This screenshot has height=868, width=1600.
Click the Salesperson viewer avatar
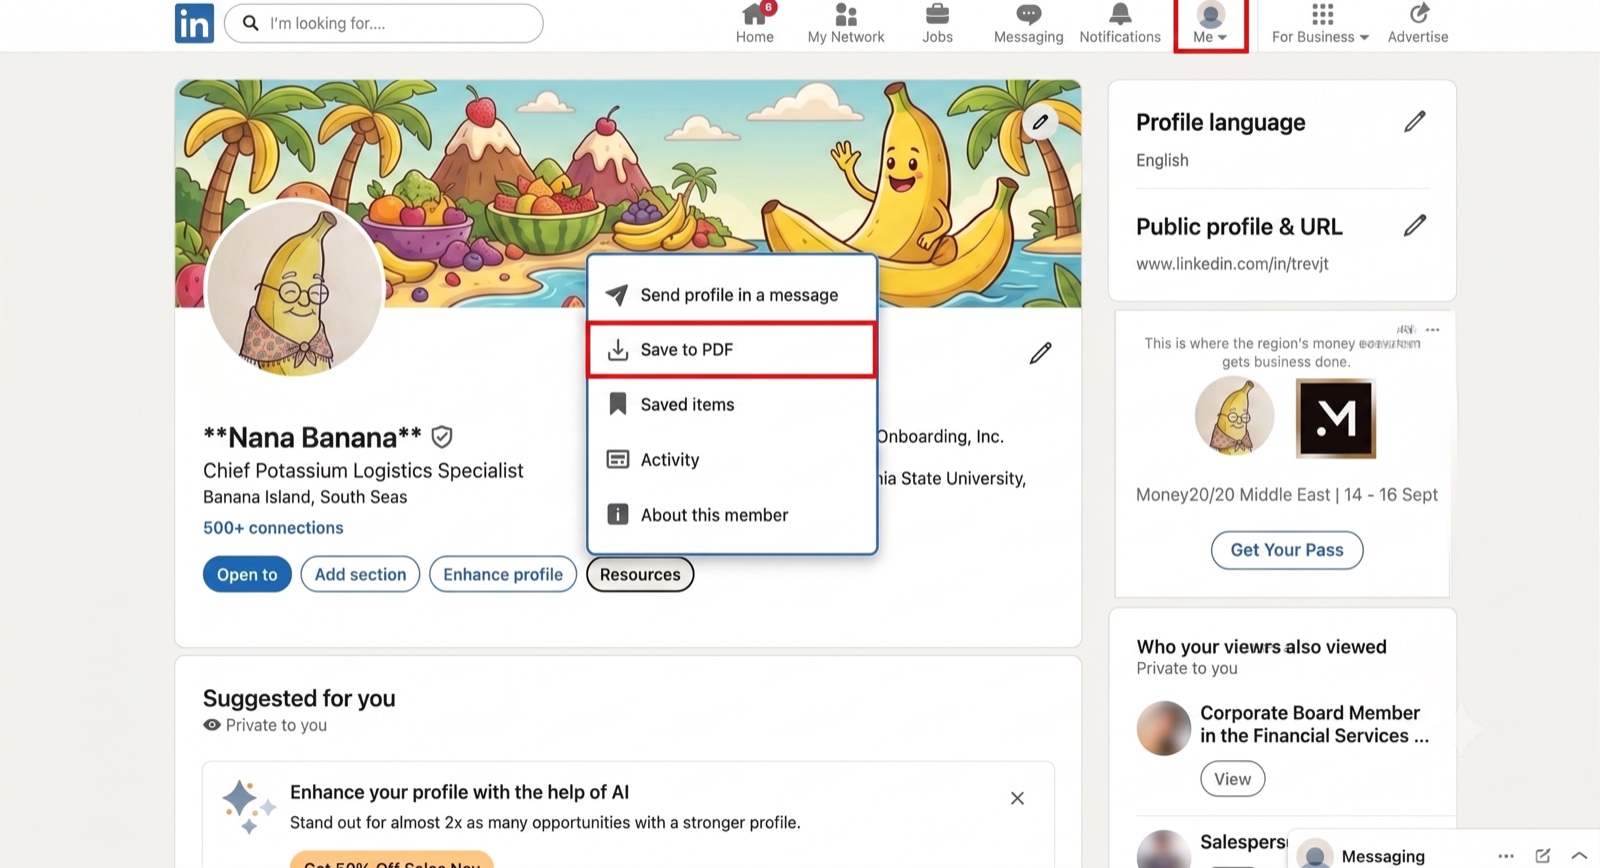pyautogui.click(x=1163, y=849)
